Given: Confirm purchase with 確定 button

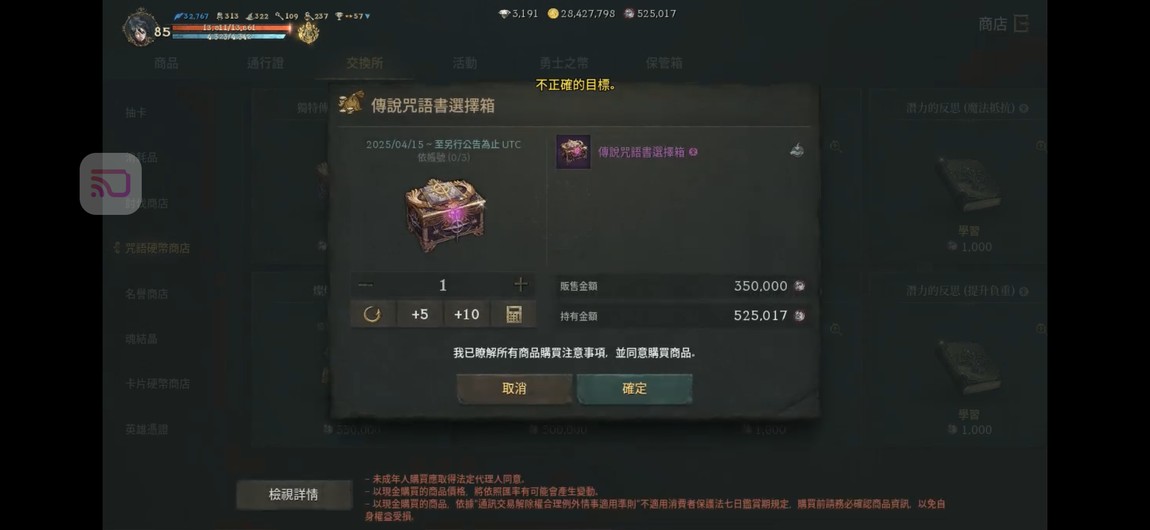Looking at the screenshot, I should point(634,389).
